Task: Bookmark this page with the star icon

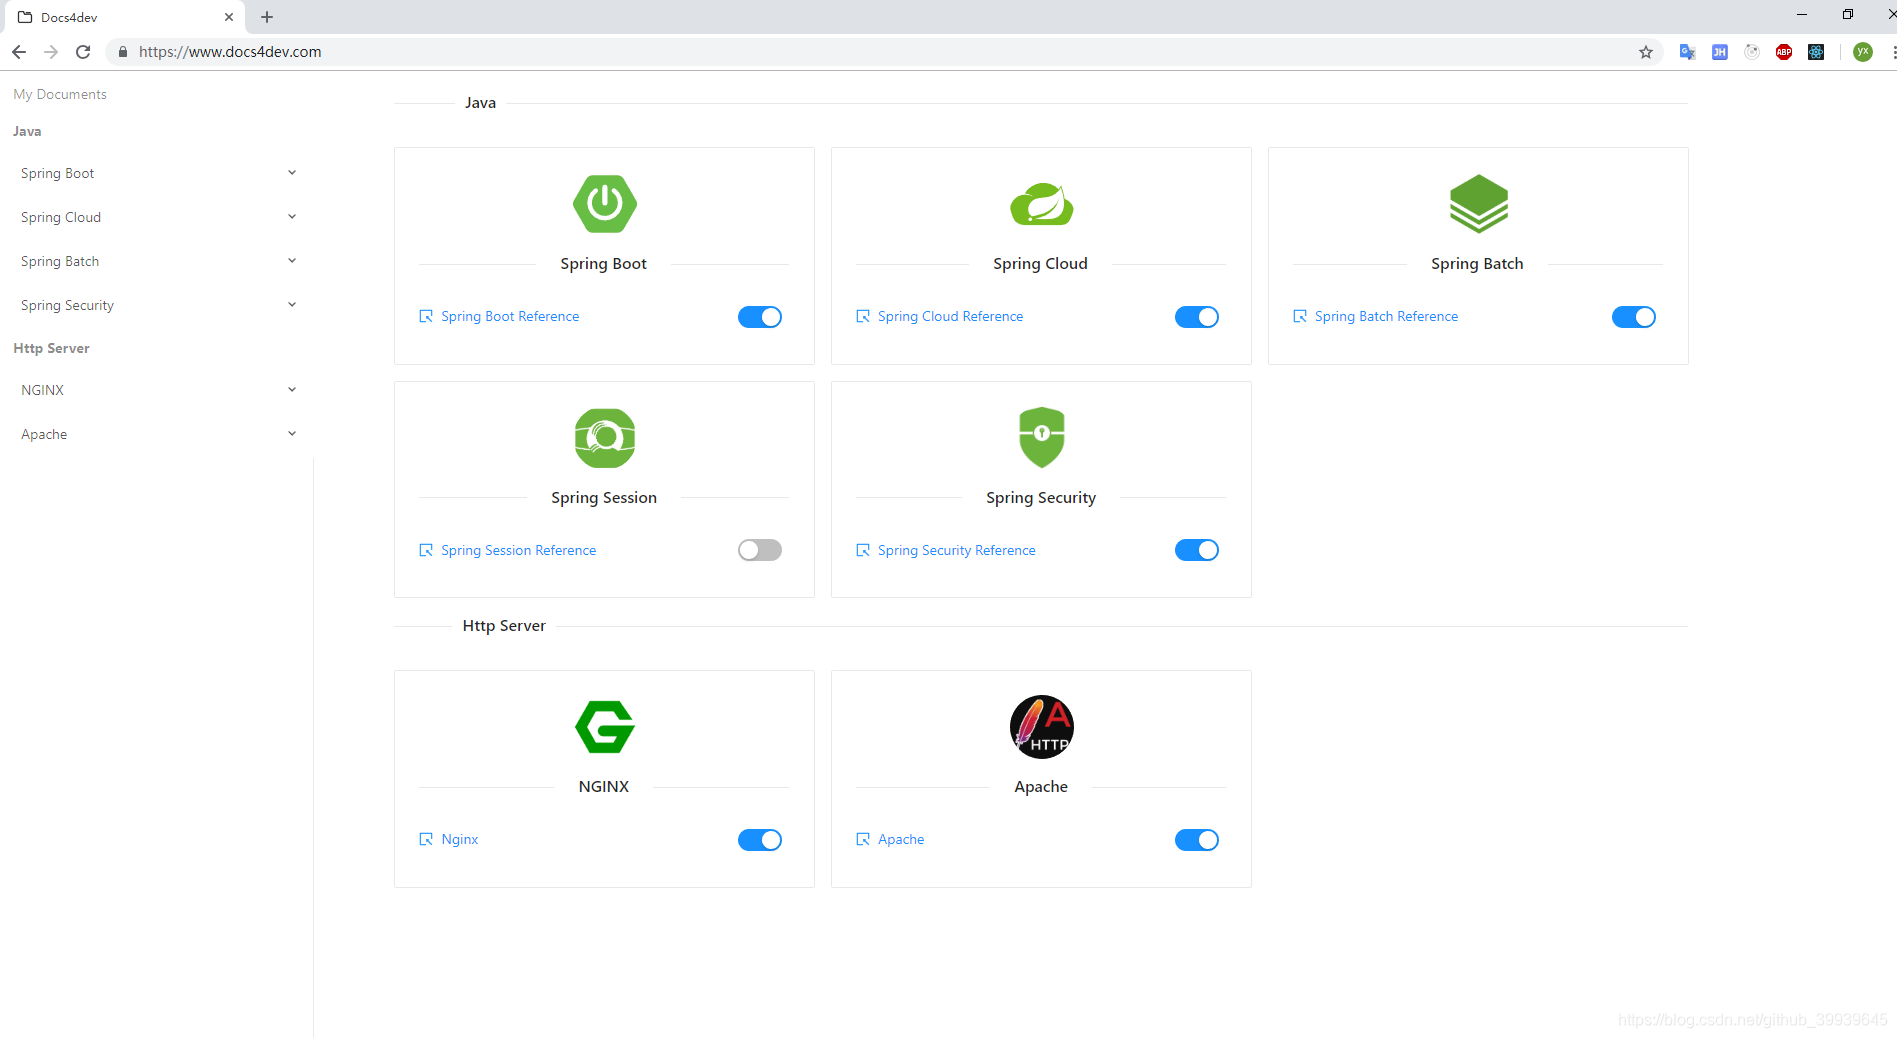Action: coord(1646,52)
